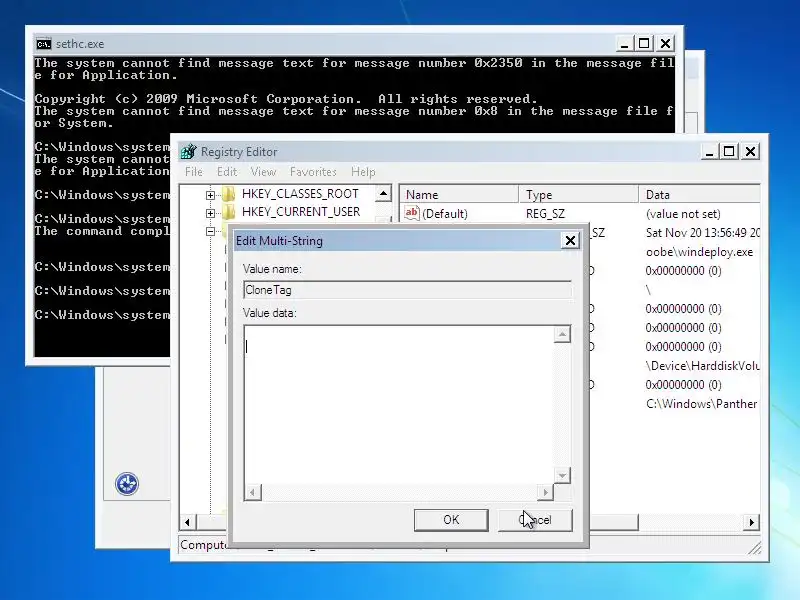Click Value data left scroll arrow

(253, 492)
